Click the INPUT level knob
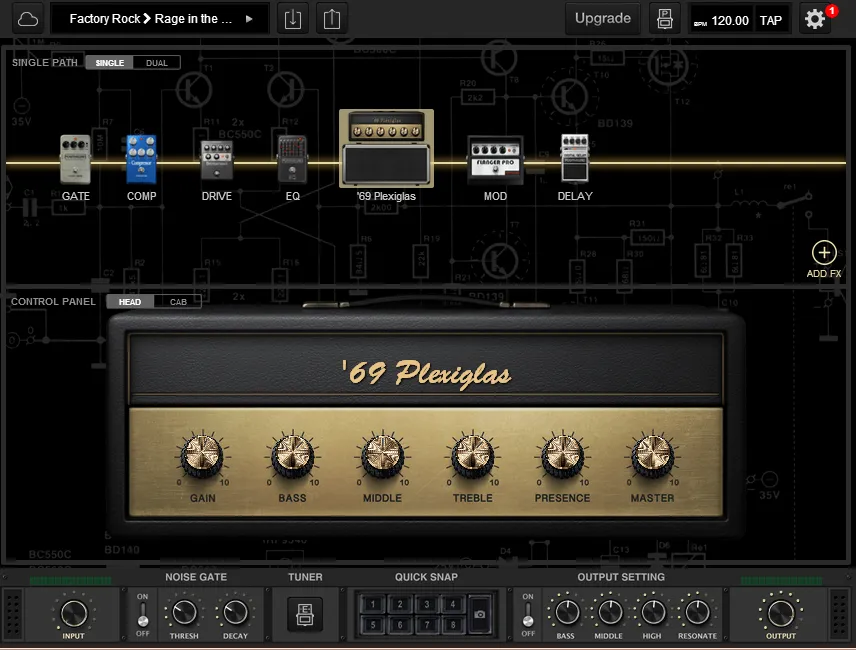Viewport: 856px width, 650px height. tap(73, 613)
